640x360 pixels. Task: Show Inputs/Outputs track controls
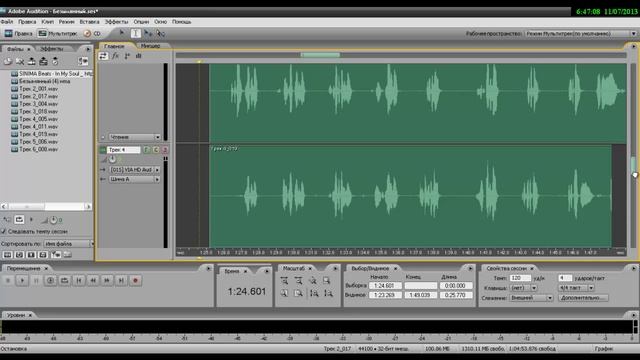point(103,56)
